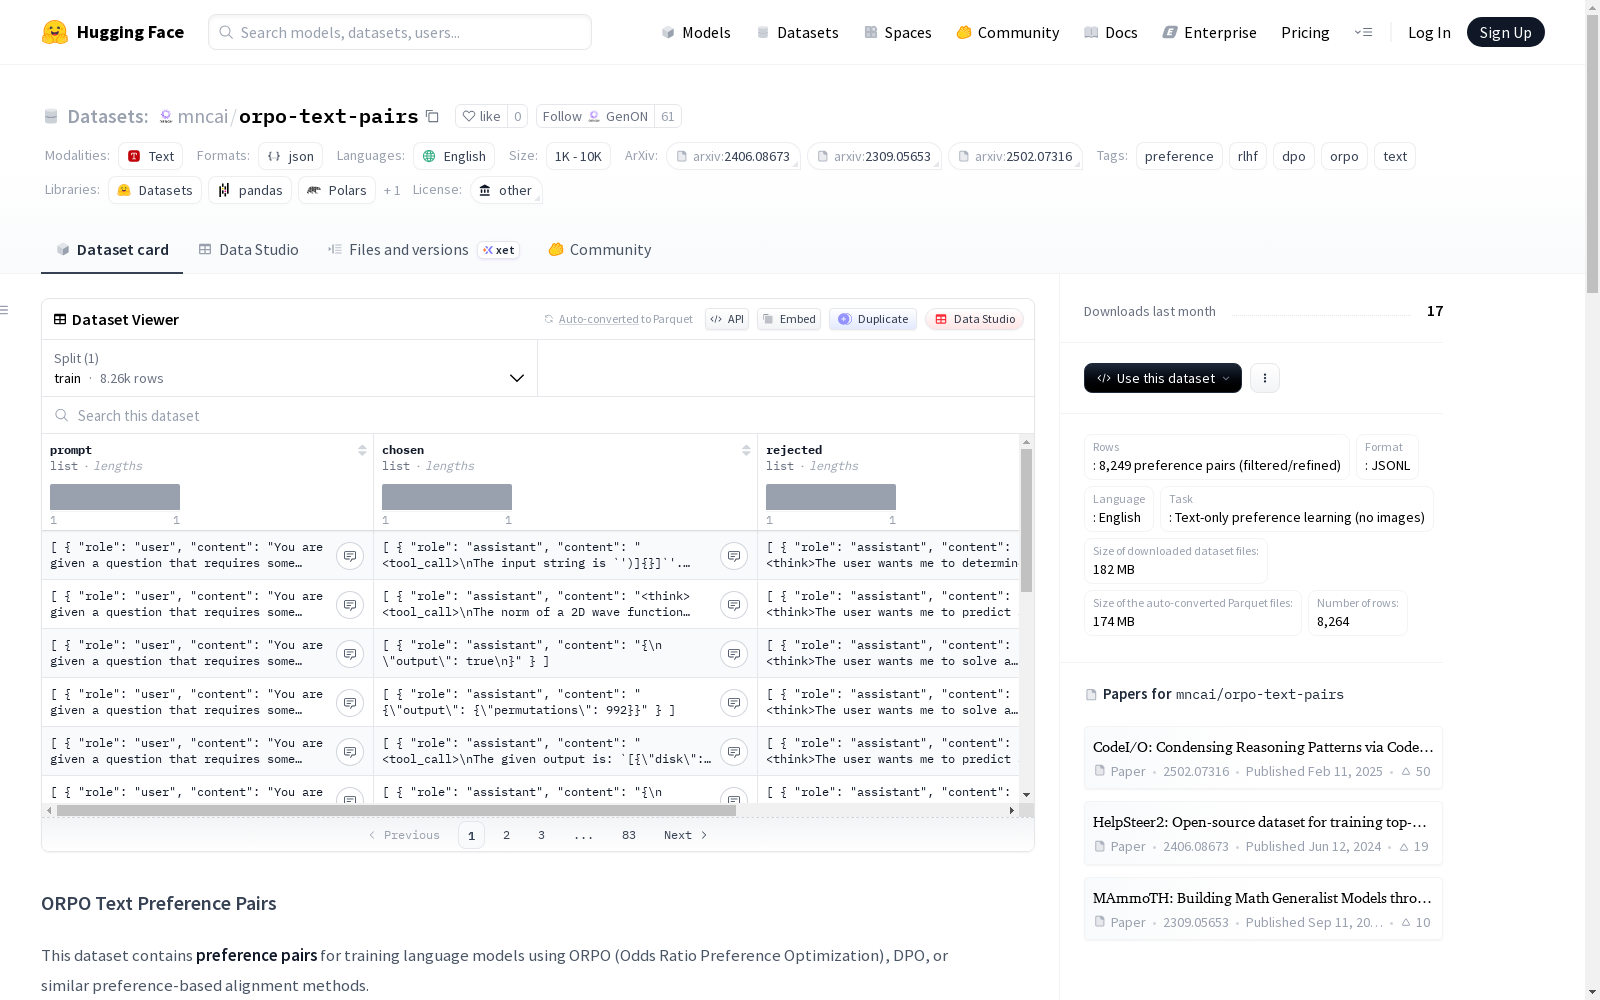The height and width of the screenshot is (1000, 1600).
Task: Open chat icon for fourth prompt row
Action: click(x=350, y=702)
